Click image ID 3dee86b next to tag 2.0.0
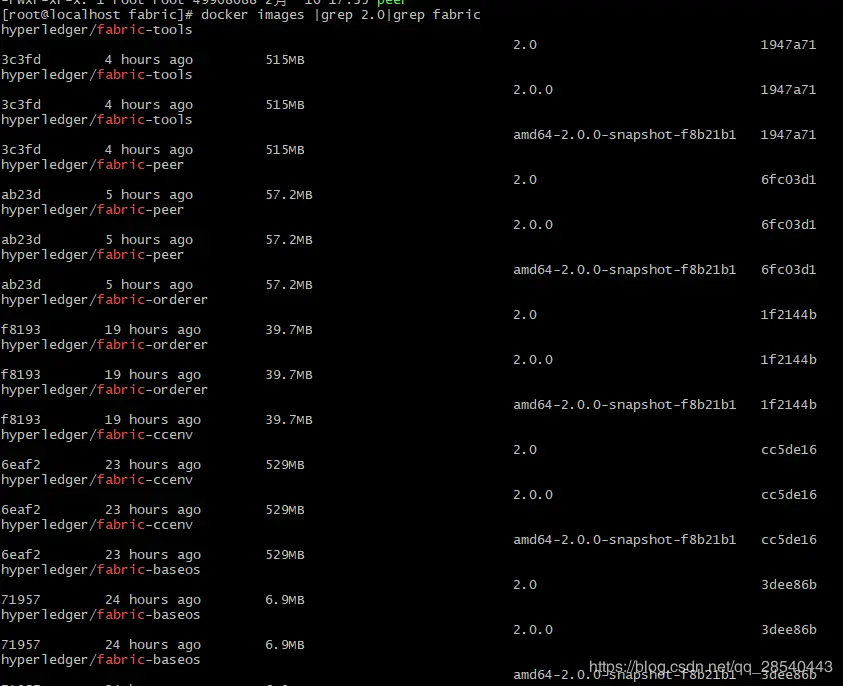843x686 pixels. 789,630
